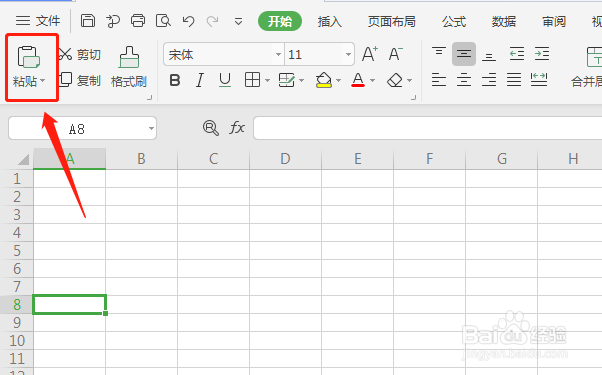The height and width of the screenshot is (375, 602).
Task: Apply cell borders icon
Action: tap(252, 80)
